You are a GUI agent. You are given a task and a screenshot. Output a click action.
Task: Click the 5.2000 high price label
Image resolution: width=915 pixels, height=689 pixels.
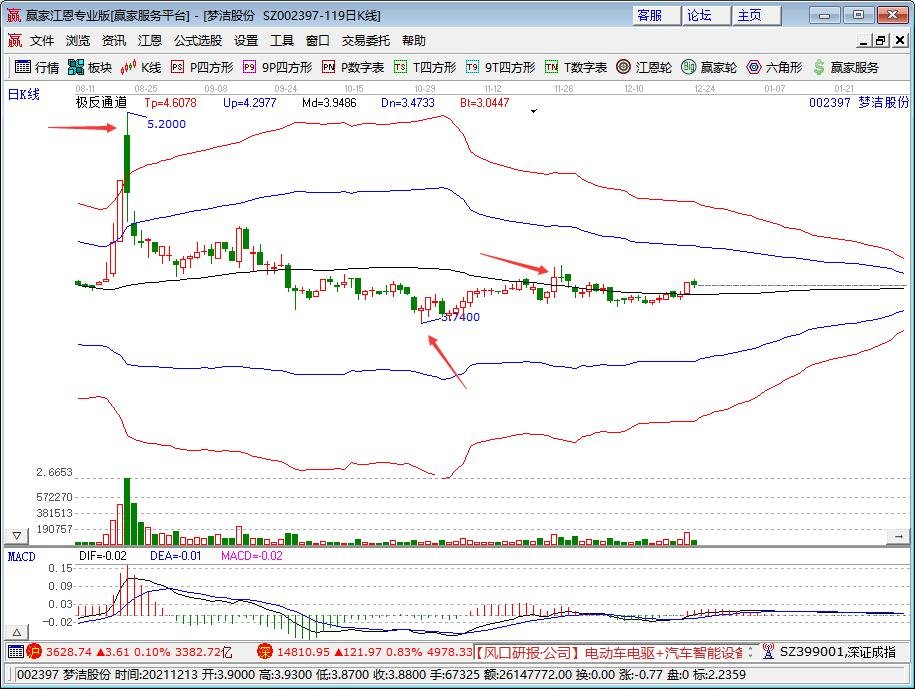tap(166, 124)
